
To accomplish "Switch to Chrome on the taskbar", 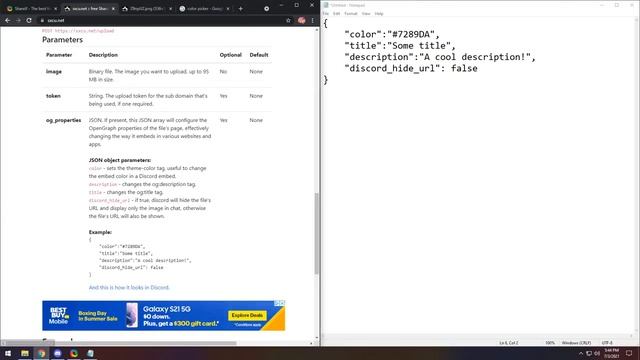I will click(x=41, y=353).
